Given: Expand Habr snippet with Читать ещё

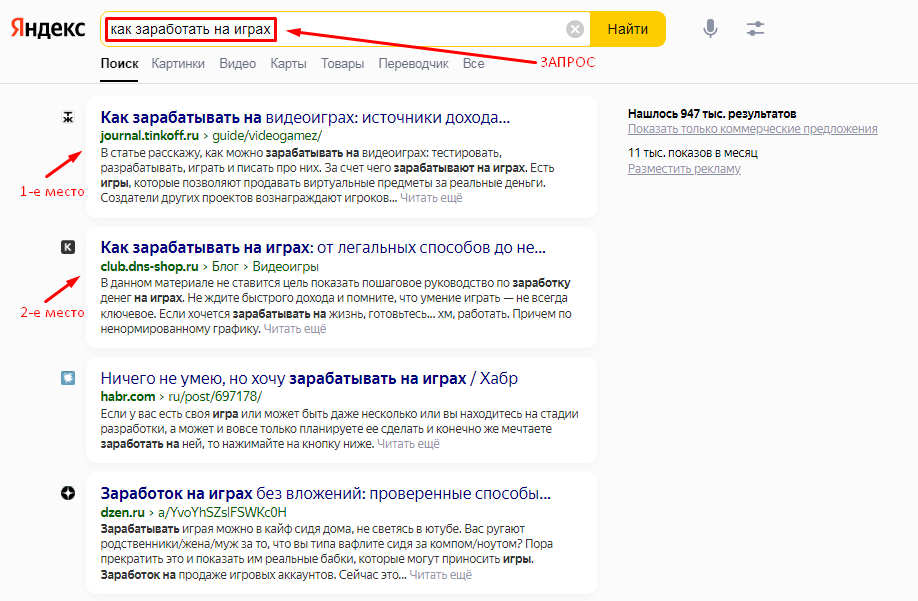Looking at the screenshot, I should (x=409, y=444).
